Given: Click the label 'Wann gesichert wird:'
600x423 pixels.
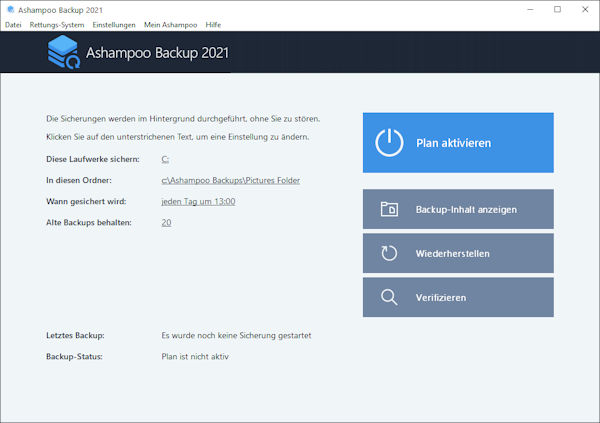Looking at the screenshot, I should coord(86,201).
